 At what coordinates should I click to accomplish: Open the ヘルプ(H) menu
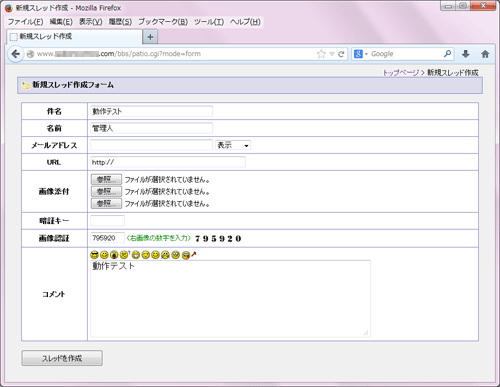[x=245, y=22]
